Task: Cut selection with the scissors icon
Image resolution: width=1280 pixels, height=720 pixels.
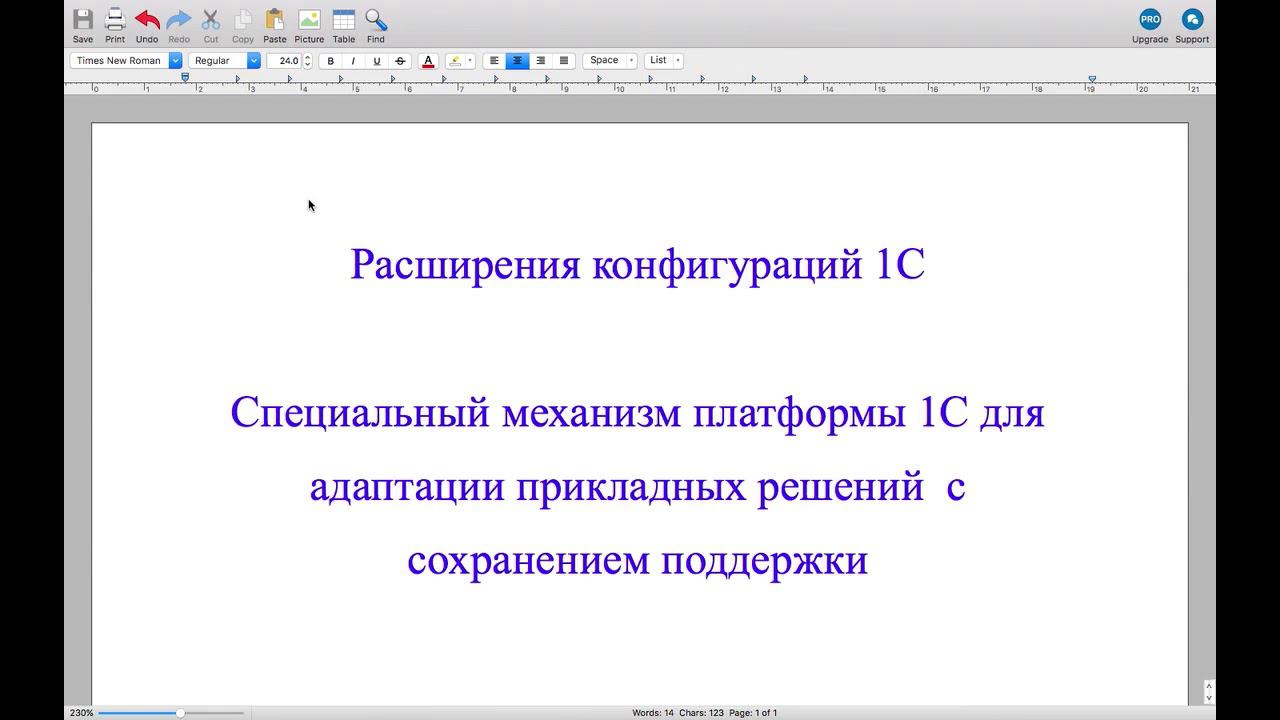Action: (x=211, y=20)
